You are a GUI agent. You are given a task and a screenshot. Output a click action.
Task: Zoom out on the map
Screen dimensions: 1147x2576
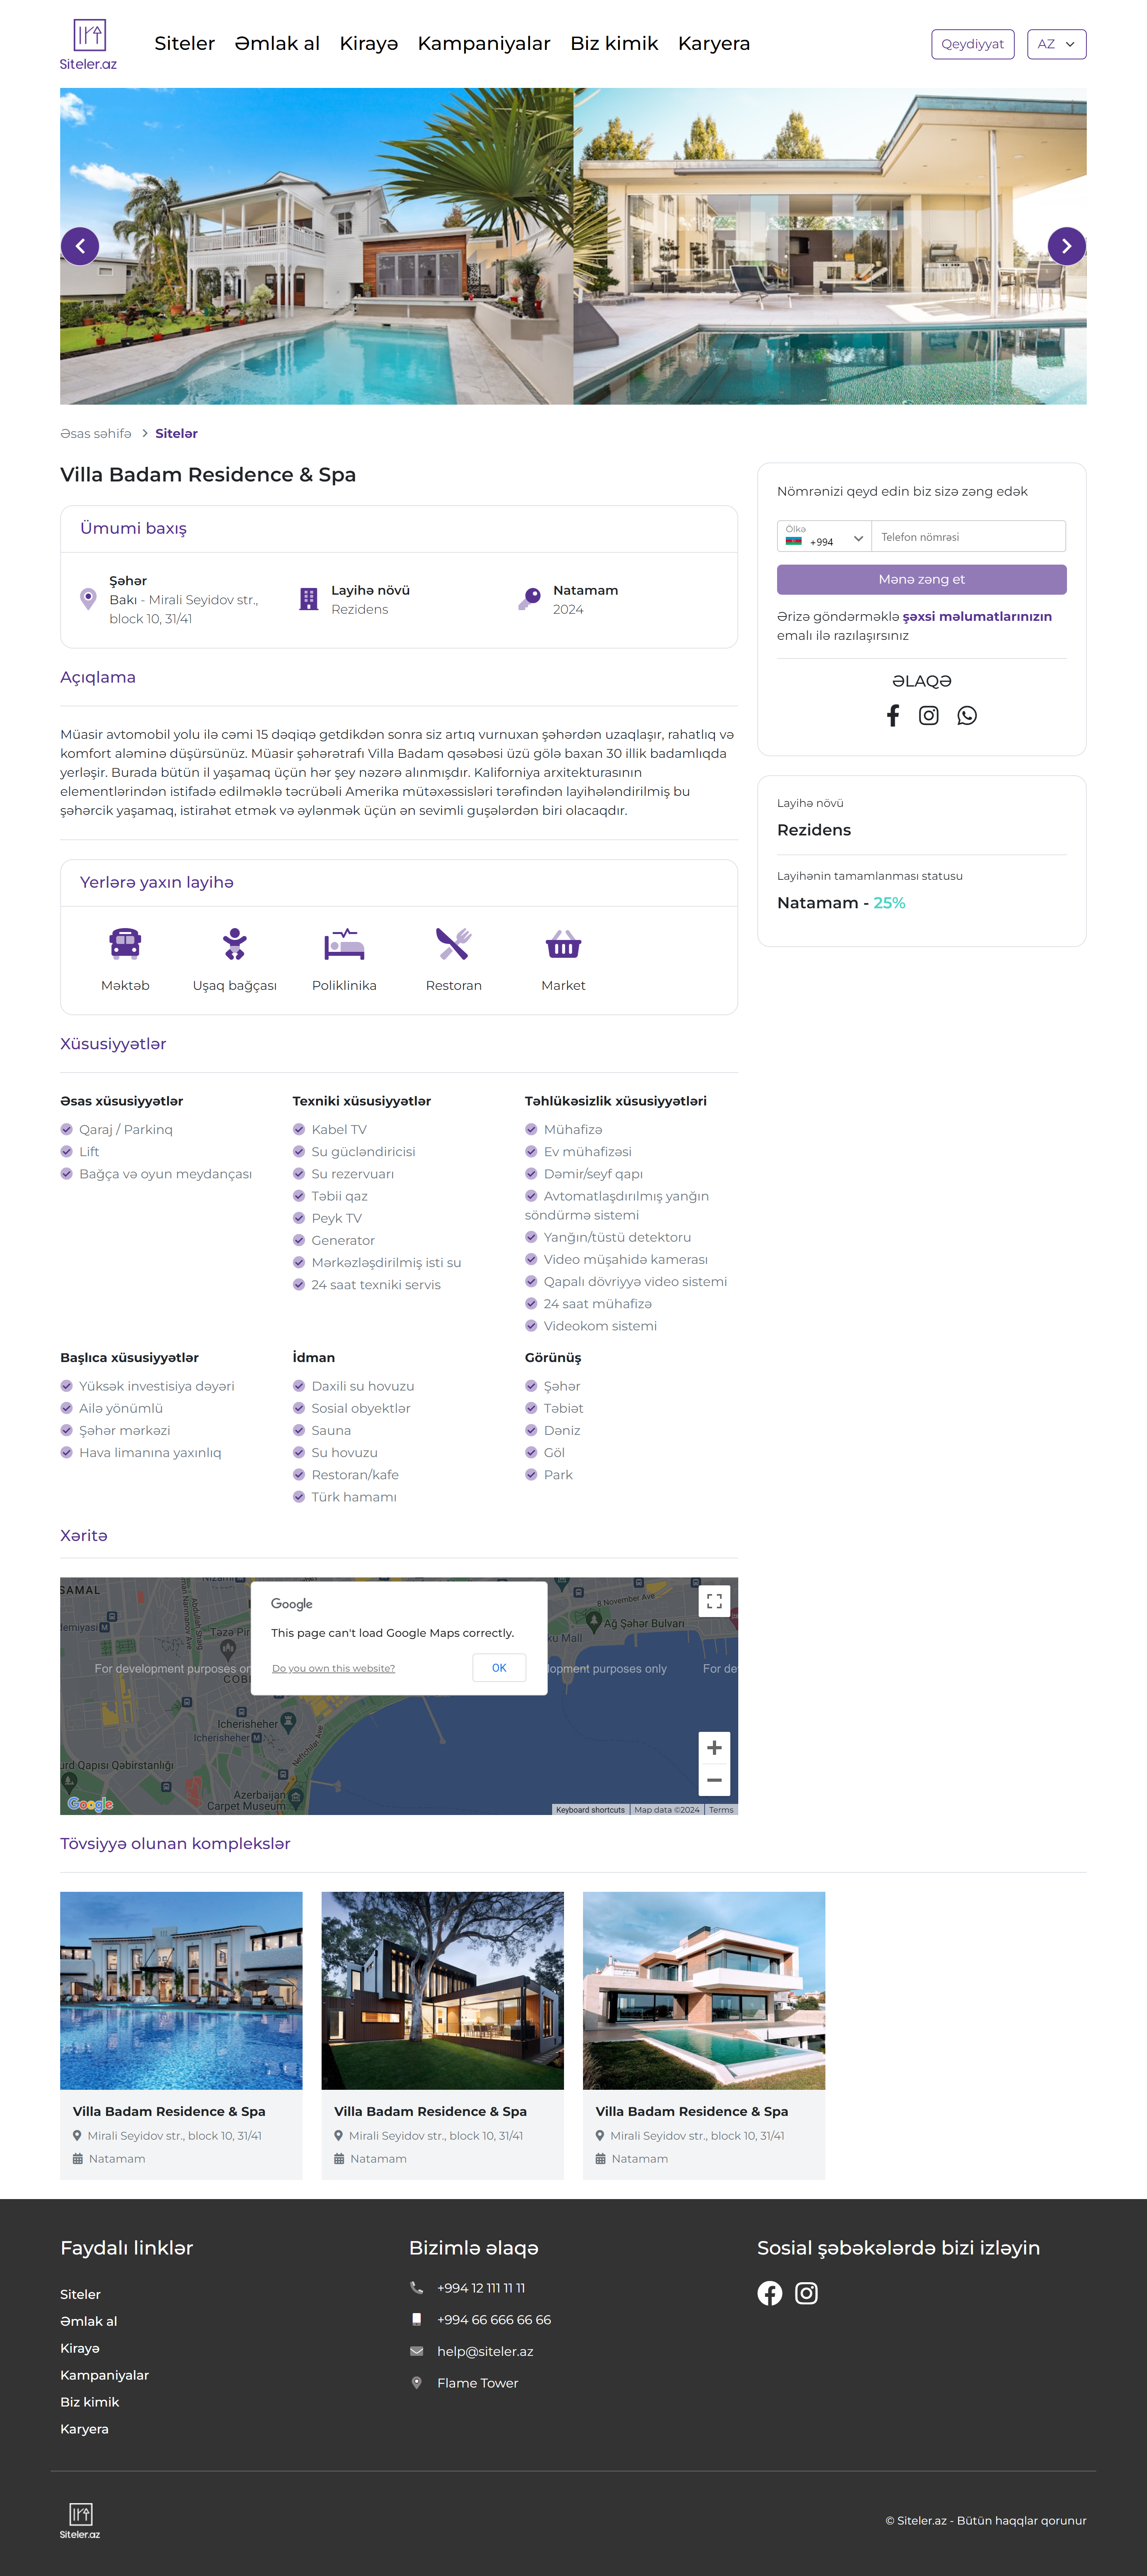click(714, 1780)
